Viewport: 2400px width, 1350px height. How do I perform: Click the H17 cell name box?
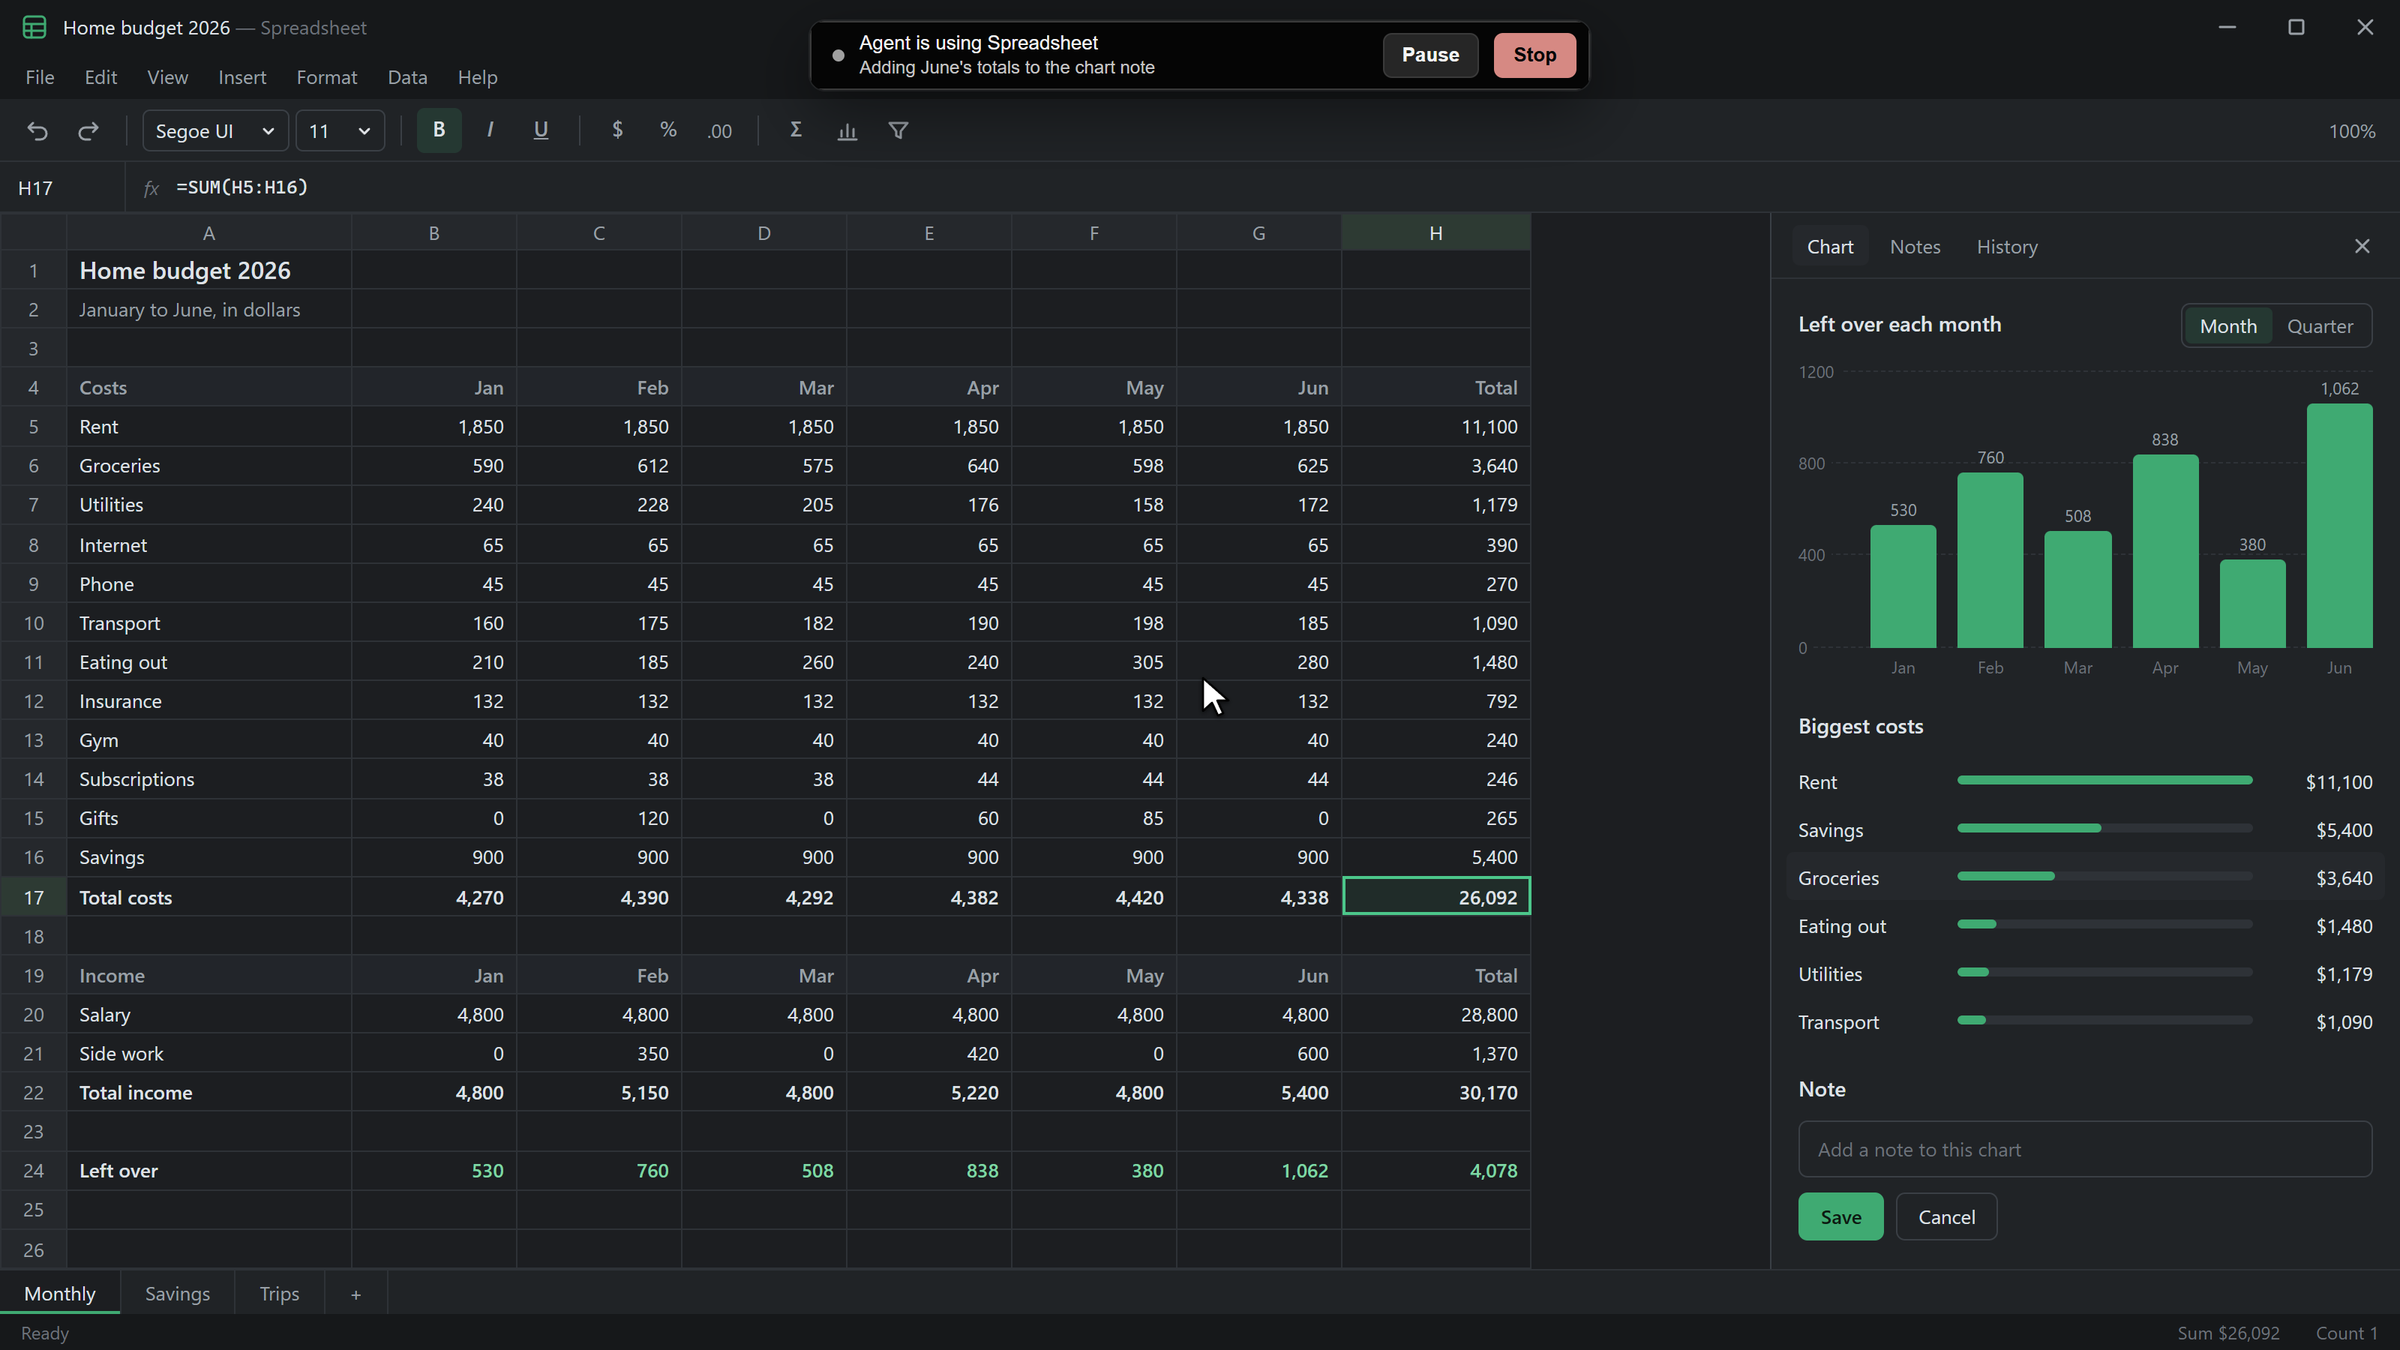pos(63,188)
